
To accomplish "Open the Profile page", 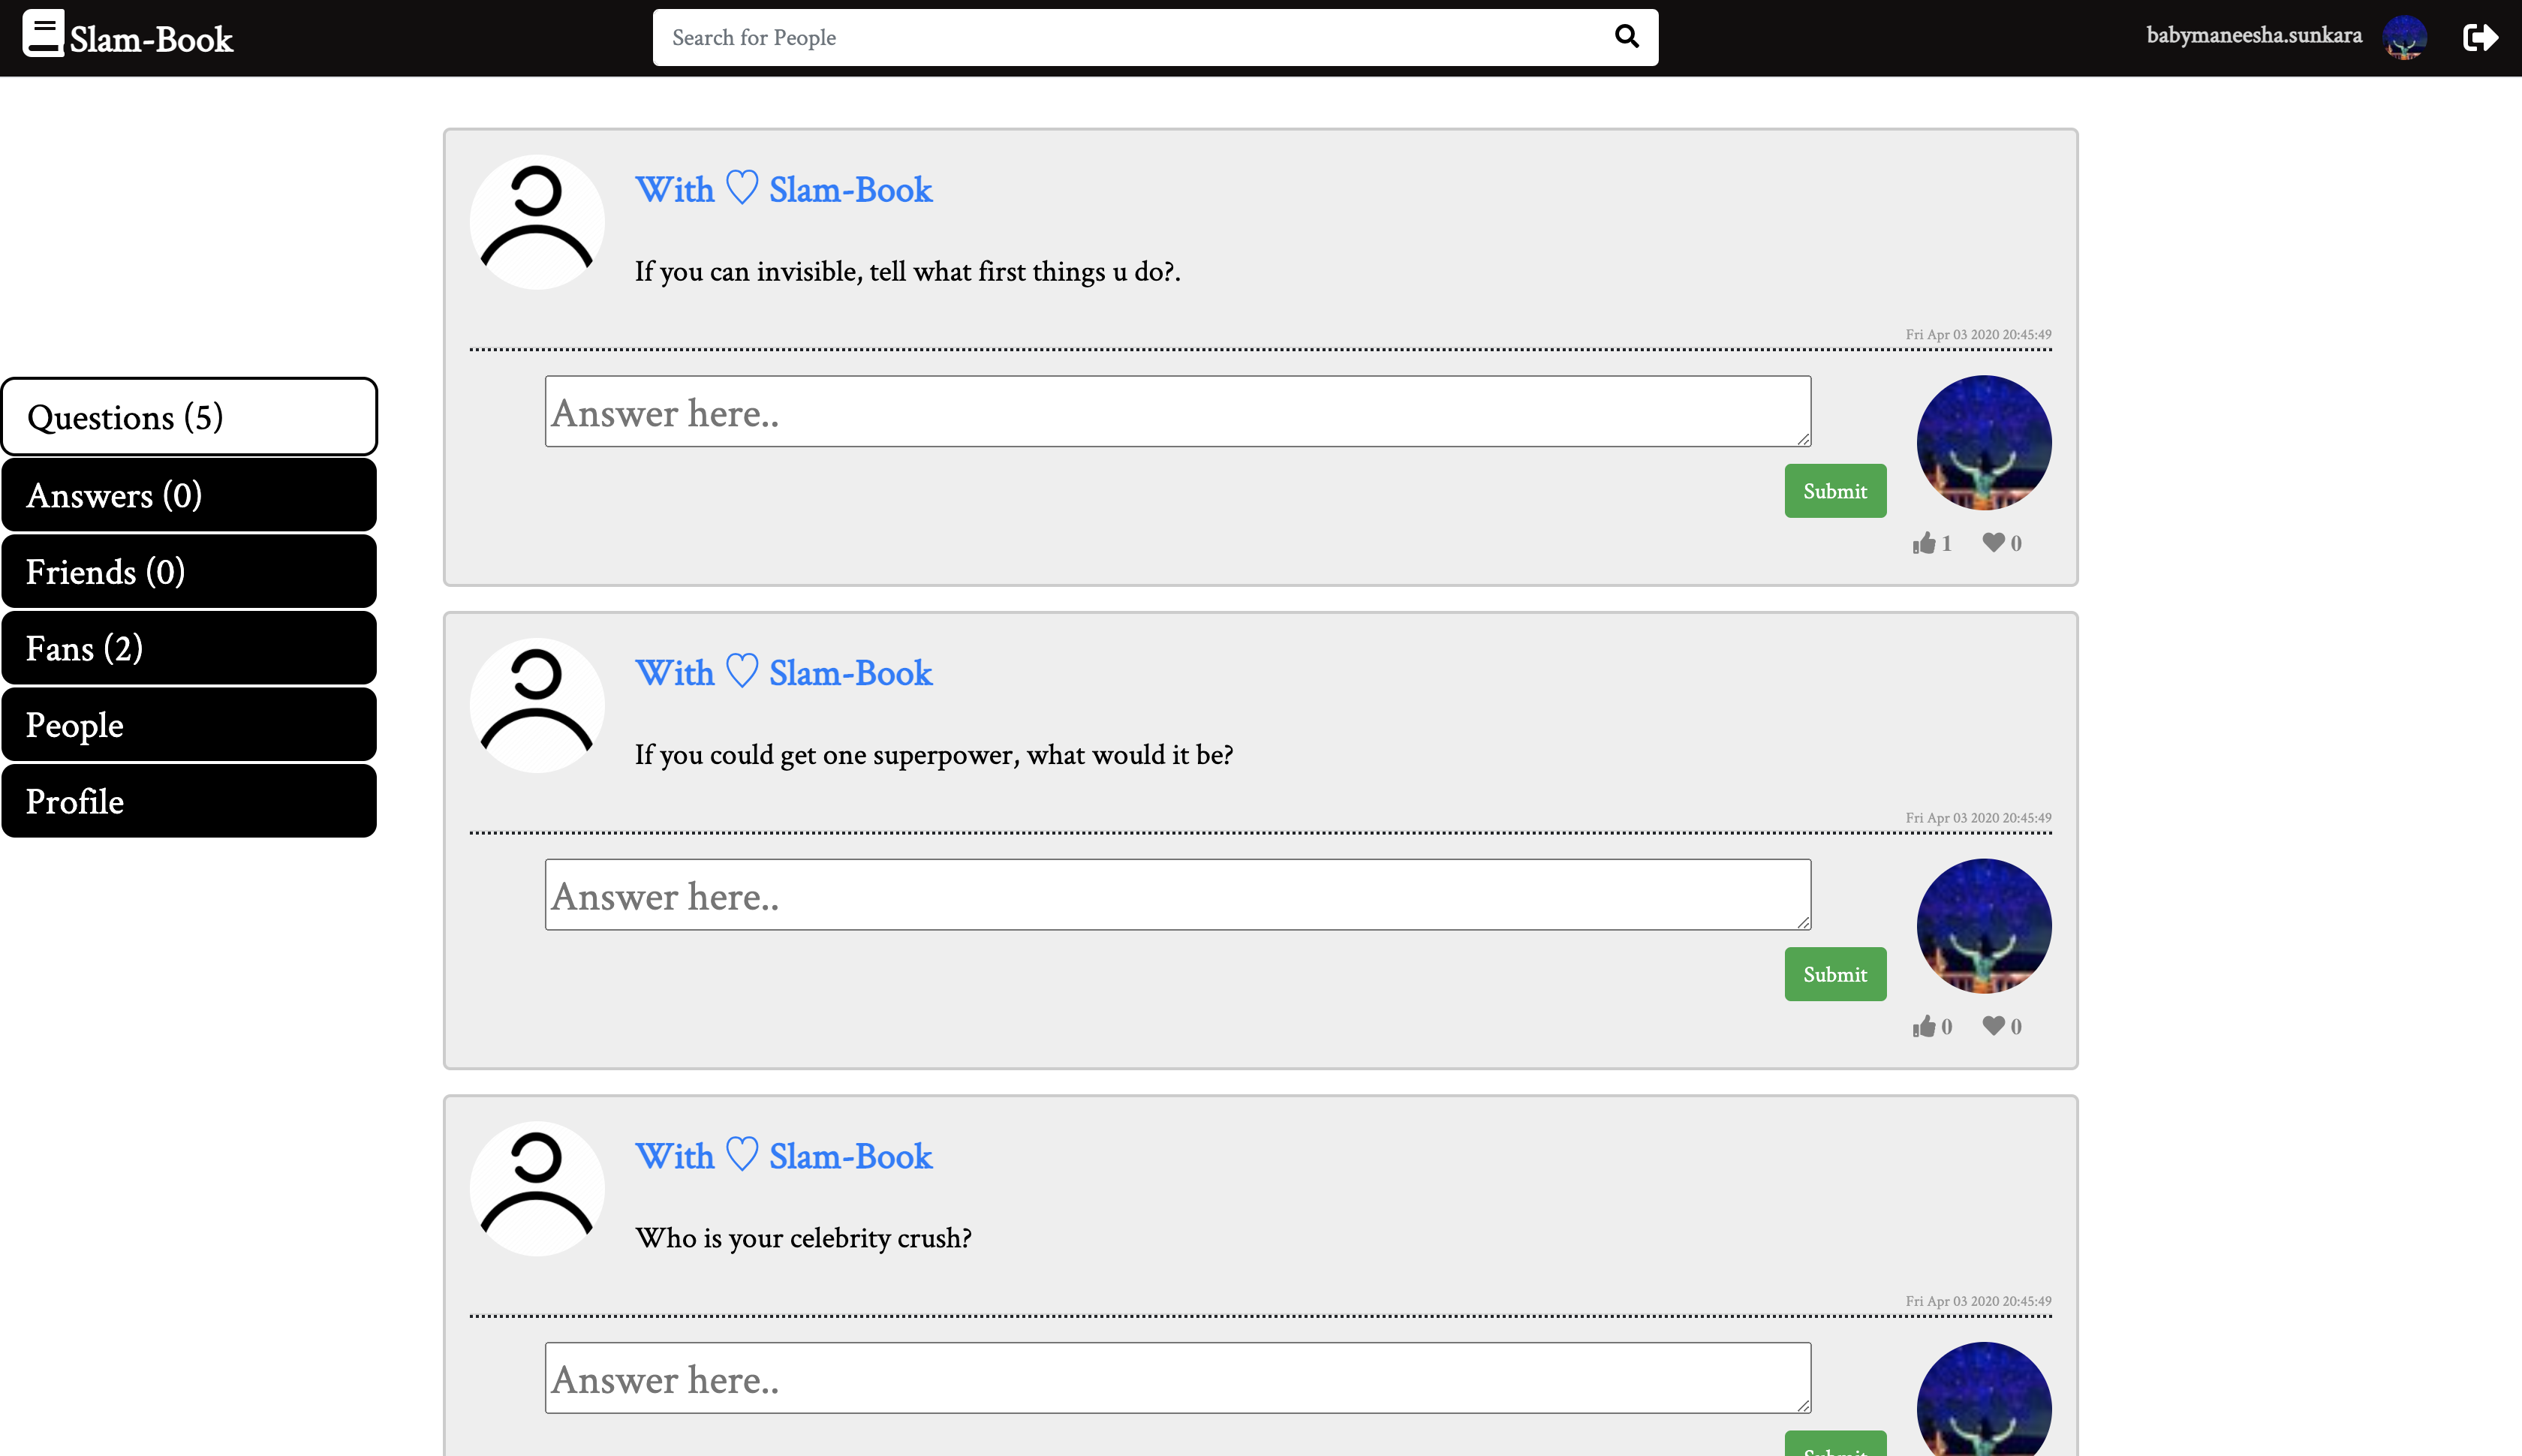I will [189, 801].
